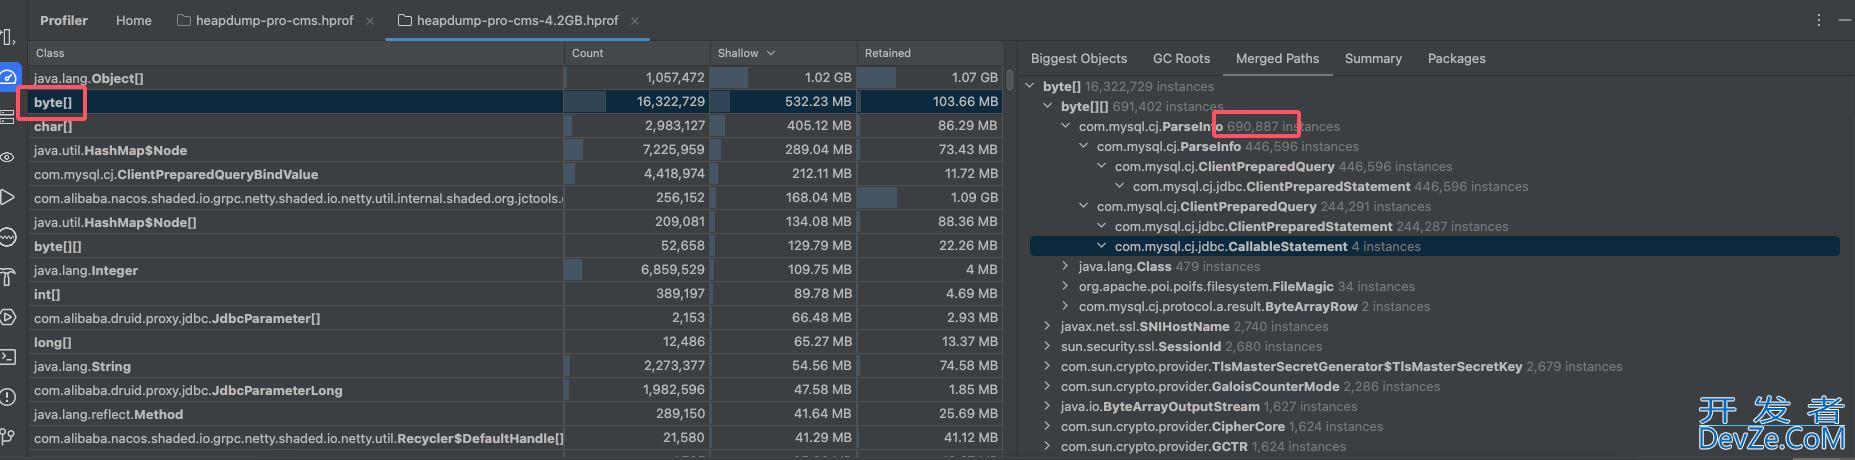Open the Summary tab
The height and width of the screenshot is (460, 1855).
pos(1373,58)
